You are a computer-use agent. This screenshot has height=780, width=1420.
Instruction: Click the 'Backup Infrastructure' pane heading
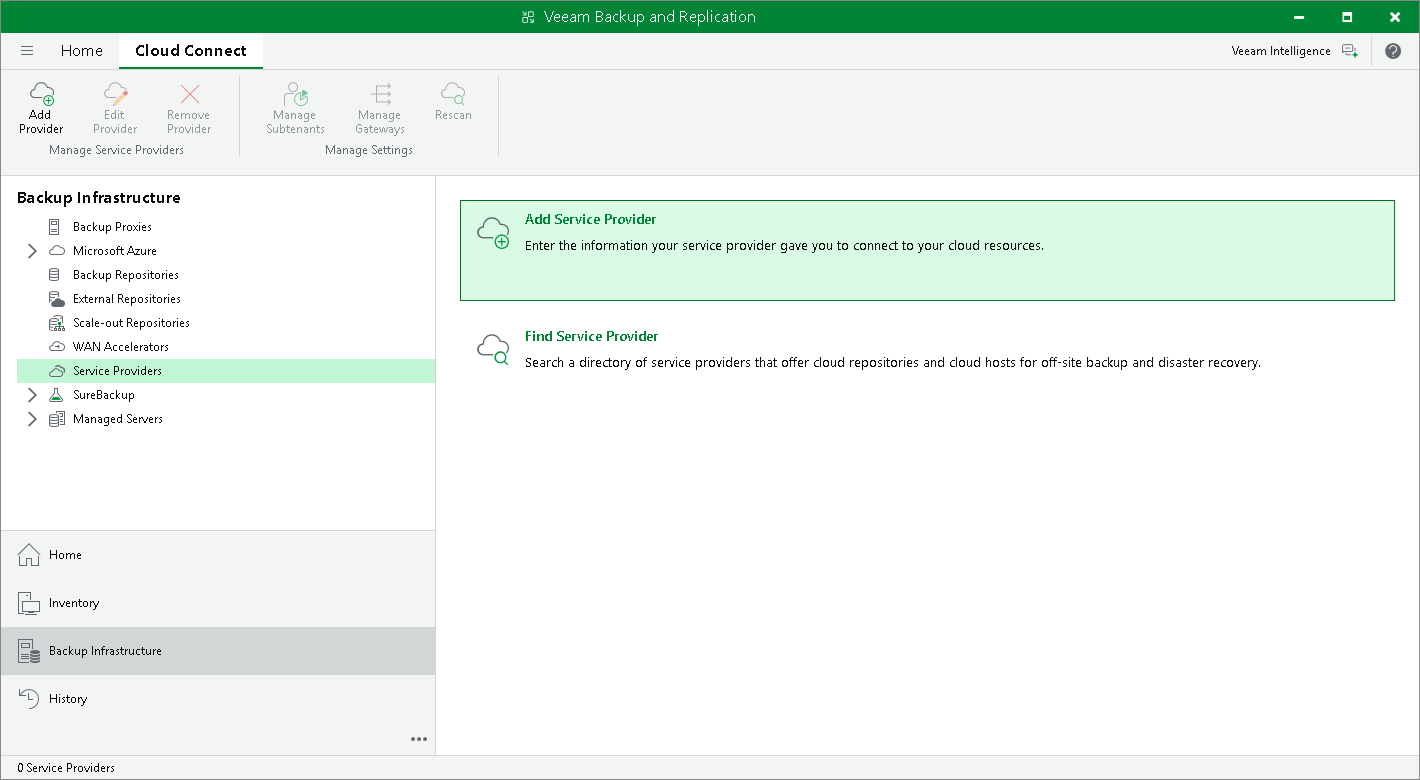pos(99,198)
